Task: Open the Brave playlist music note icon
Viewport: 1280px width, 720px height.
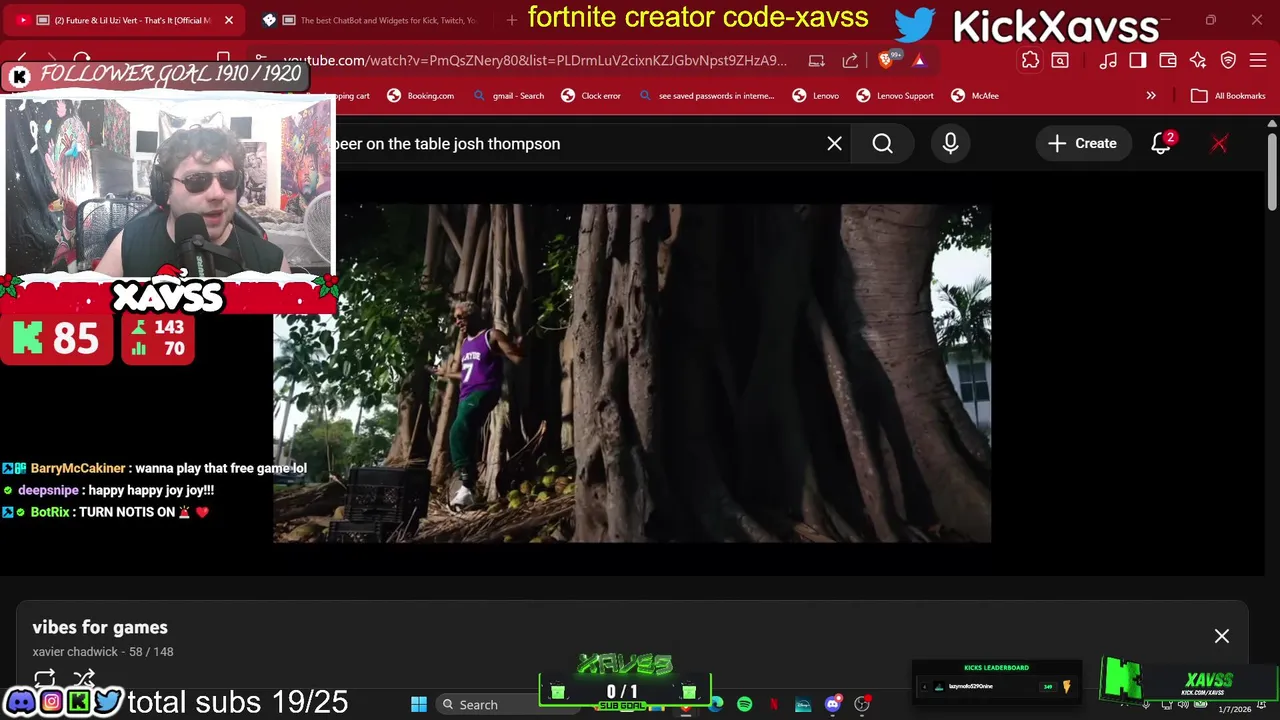Action: [x=1108, y=61]
